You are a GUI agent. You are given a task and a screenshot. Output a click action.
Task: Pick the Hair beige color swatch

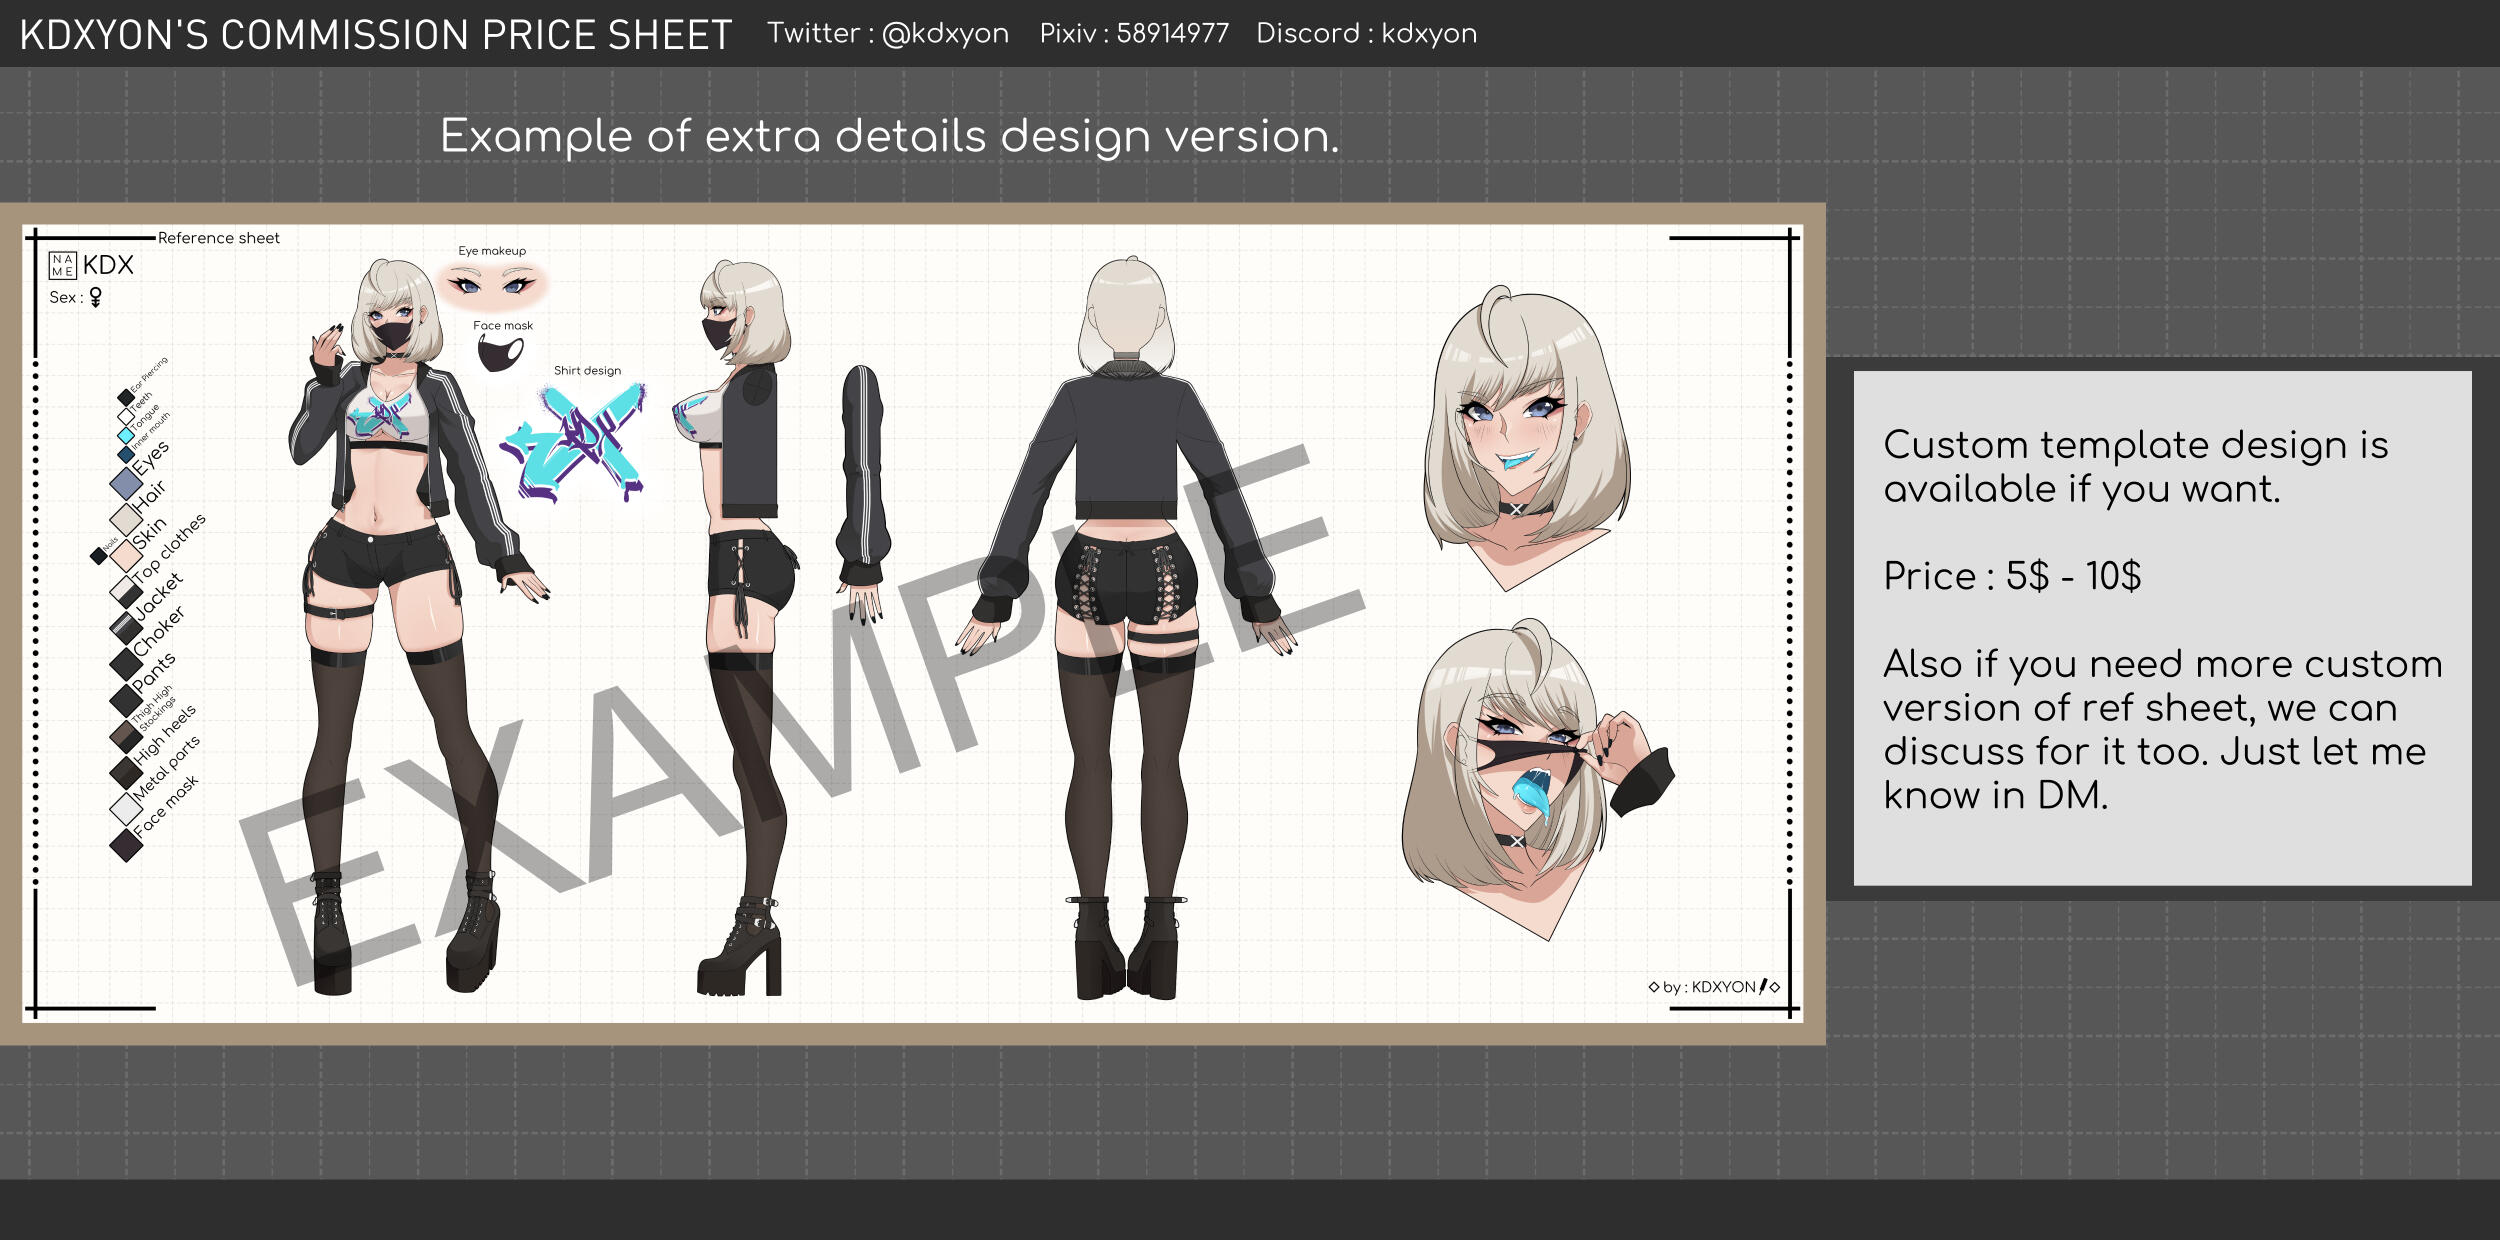[126, 518]
